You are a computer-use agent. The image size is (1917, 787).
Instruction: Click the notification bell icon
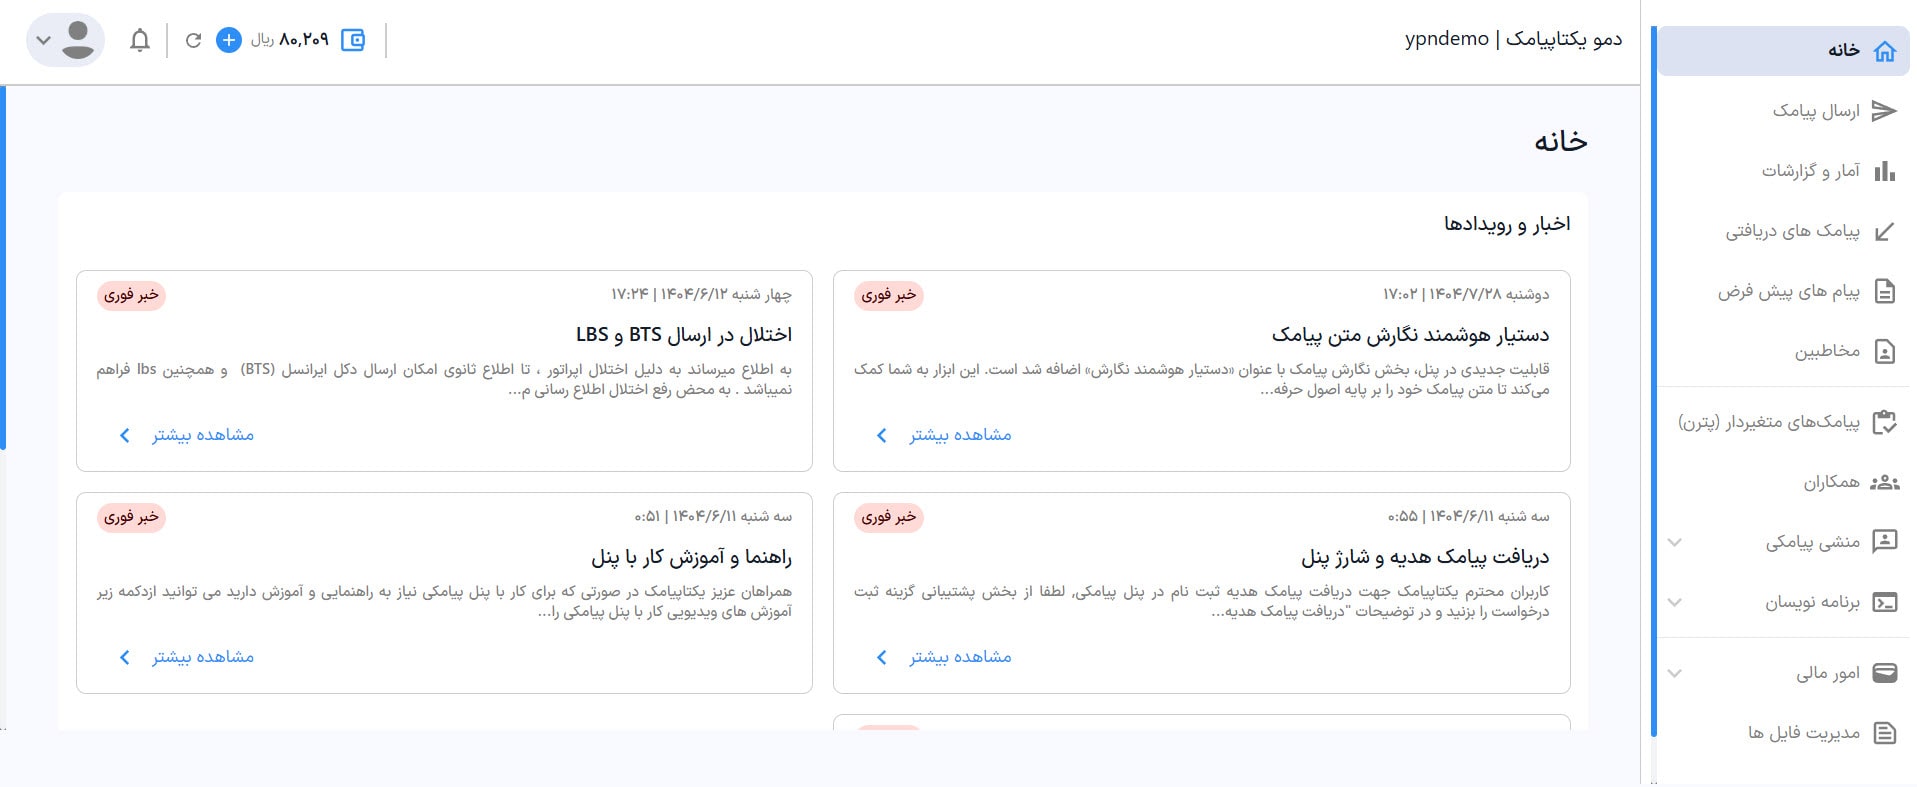(140, 40)
